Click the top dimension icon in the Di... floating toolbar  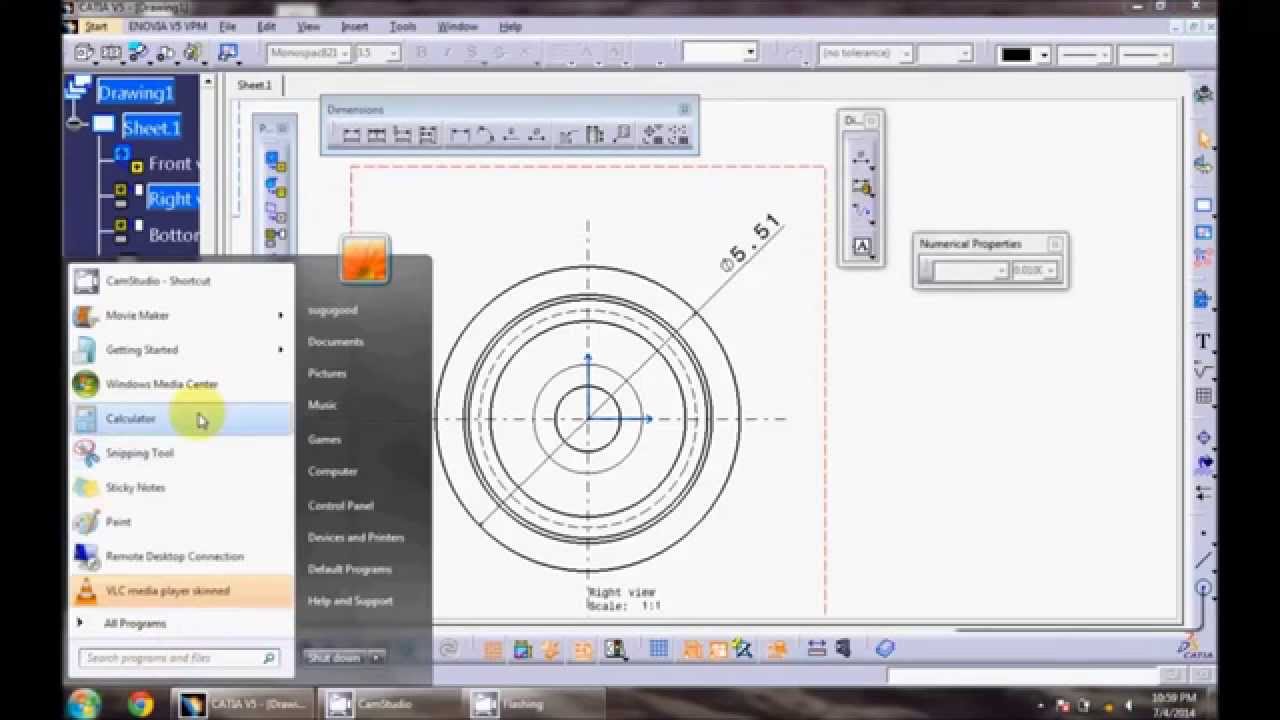tap(861, 157)
